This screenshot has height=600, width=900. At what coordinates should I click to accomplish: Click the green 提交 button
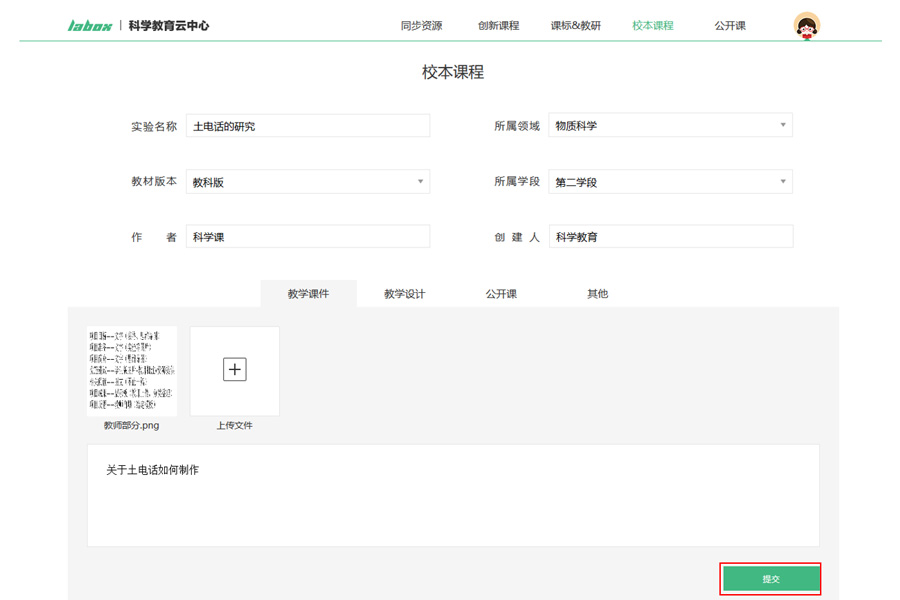tap(771, 579)
